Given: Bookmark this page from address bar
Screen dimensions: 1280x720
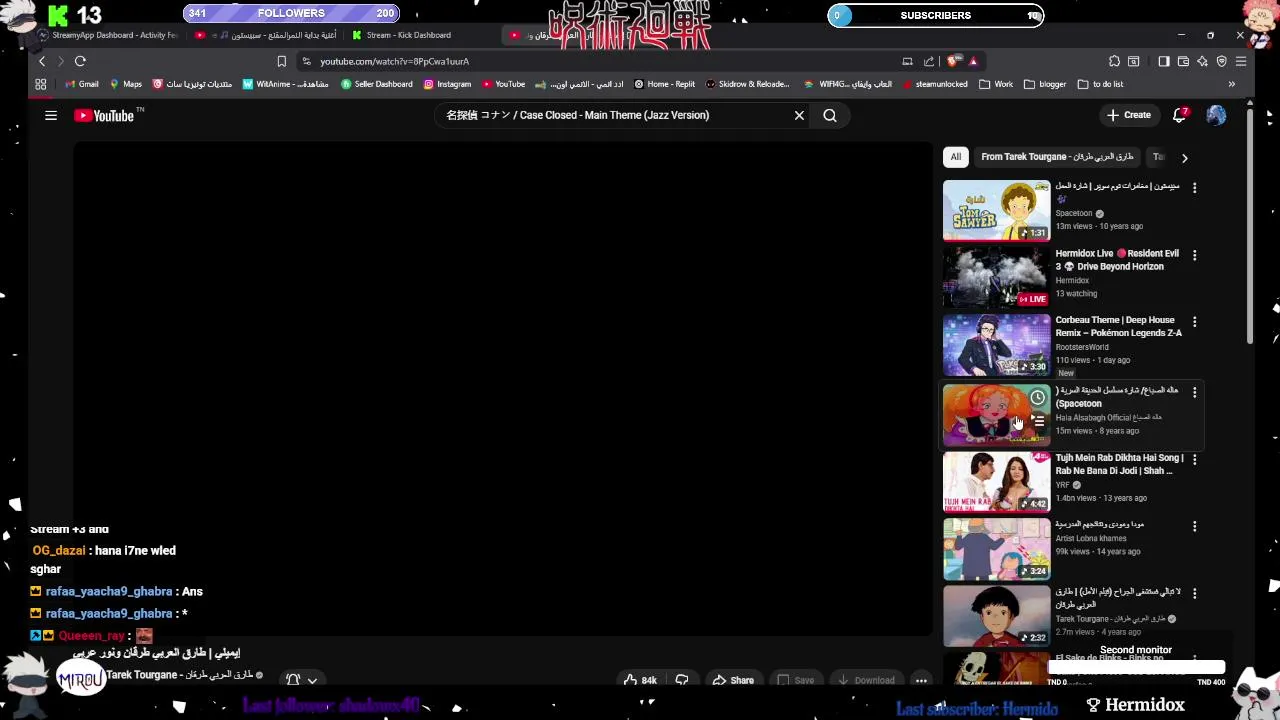Looking at the screenshot, I should point(282,61).
